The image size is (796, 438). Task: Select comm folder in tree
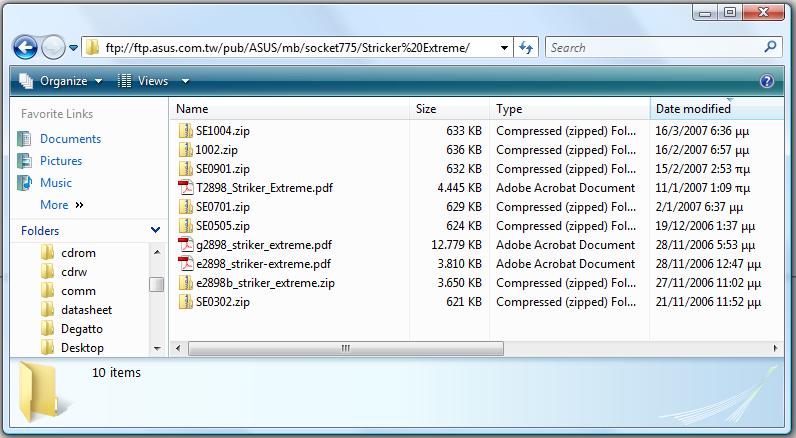coord(78,291)
